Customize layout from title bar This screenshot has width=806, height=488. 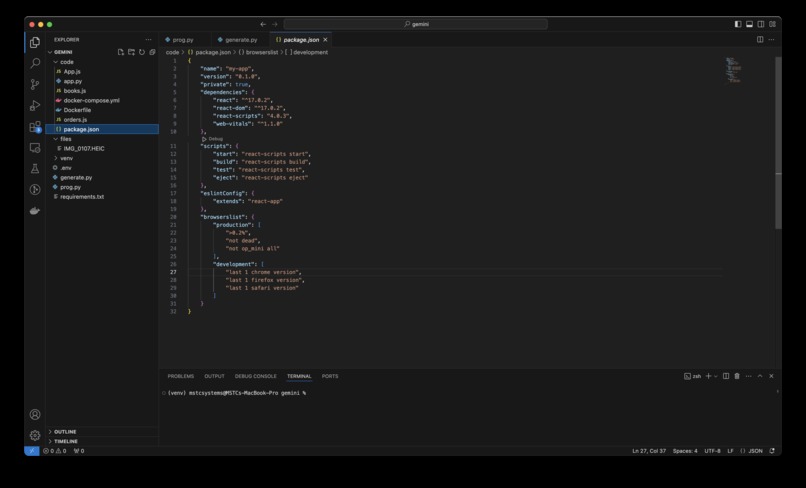pyautogui.click(x=773, y=24)
